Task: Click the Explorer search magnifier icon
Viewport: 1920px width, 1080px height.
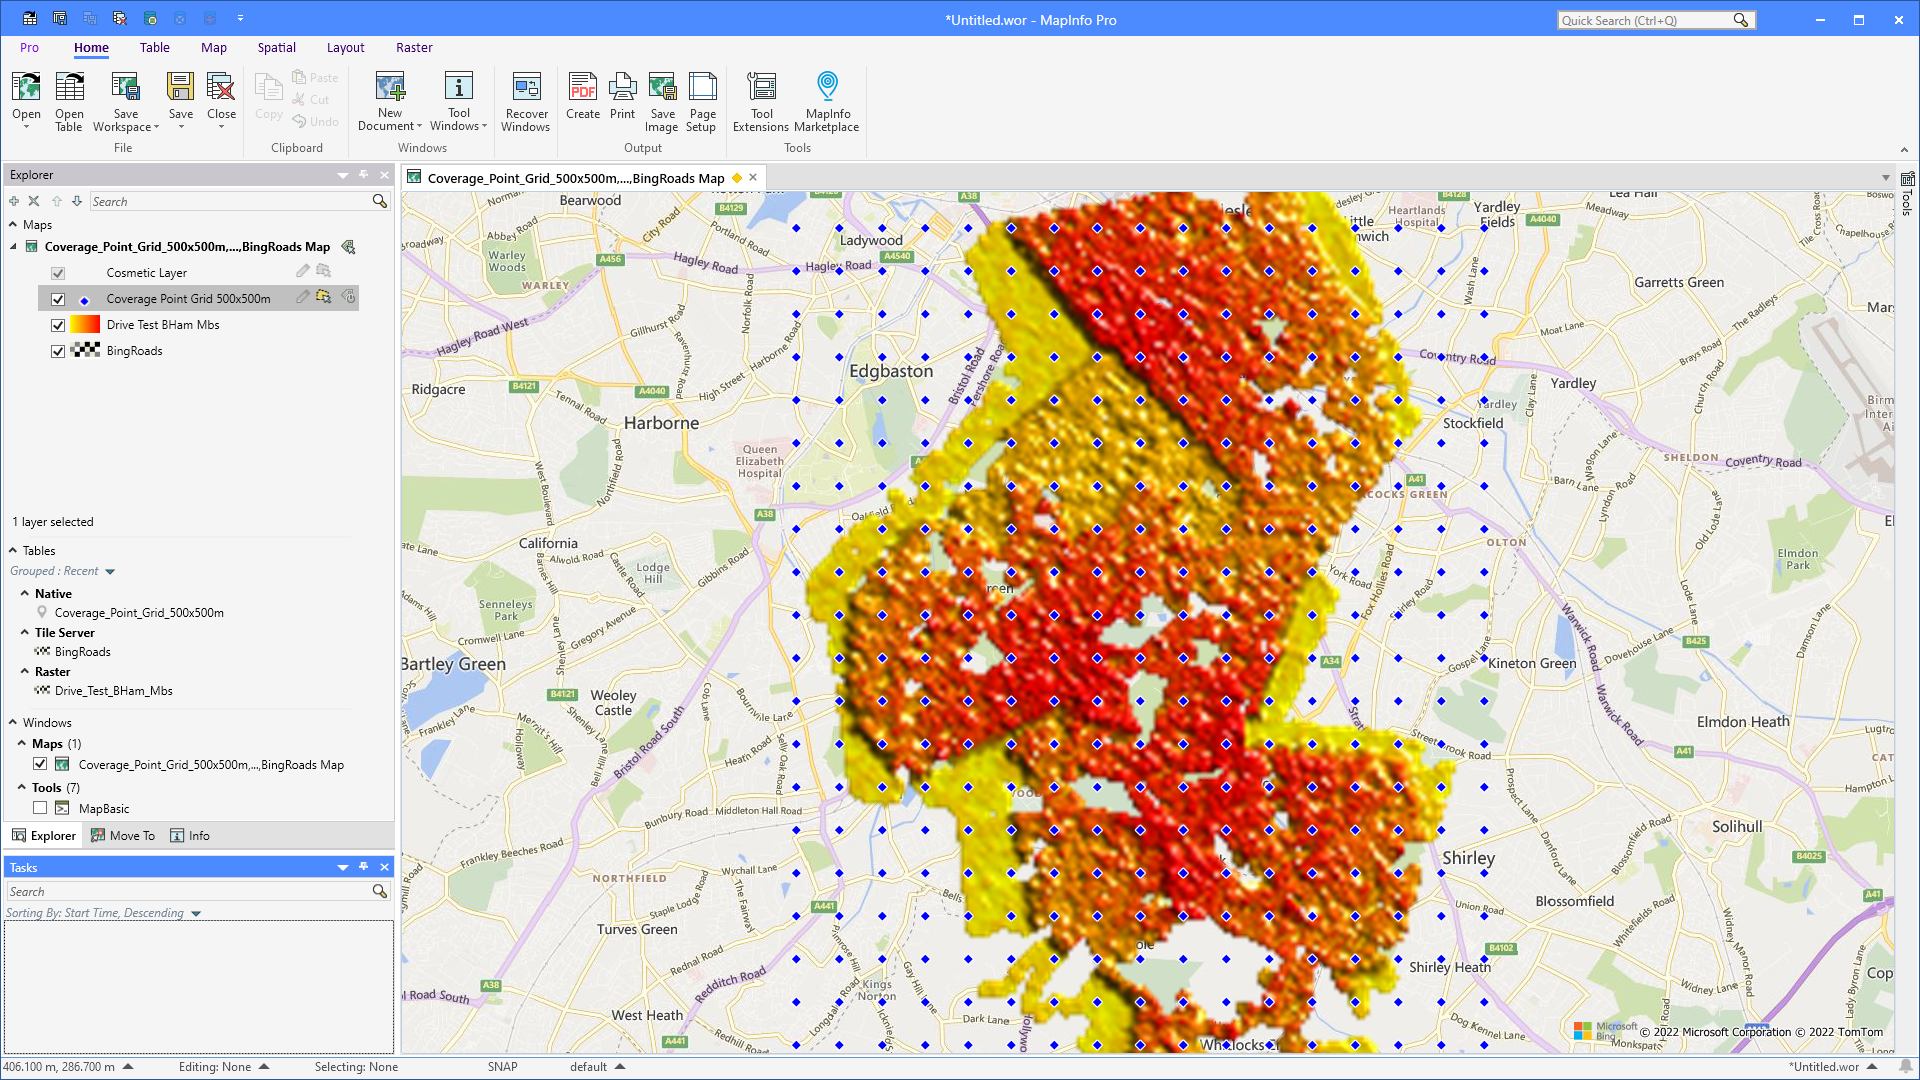Action: tap(380, 201)
